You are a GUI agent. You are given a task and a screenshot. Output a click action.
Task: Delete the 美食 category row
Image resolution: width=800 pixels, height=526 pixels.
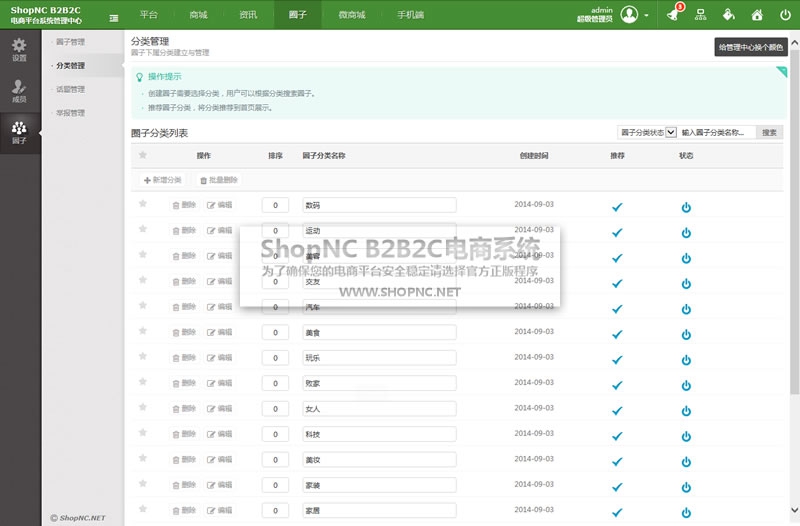[184, 333]
